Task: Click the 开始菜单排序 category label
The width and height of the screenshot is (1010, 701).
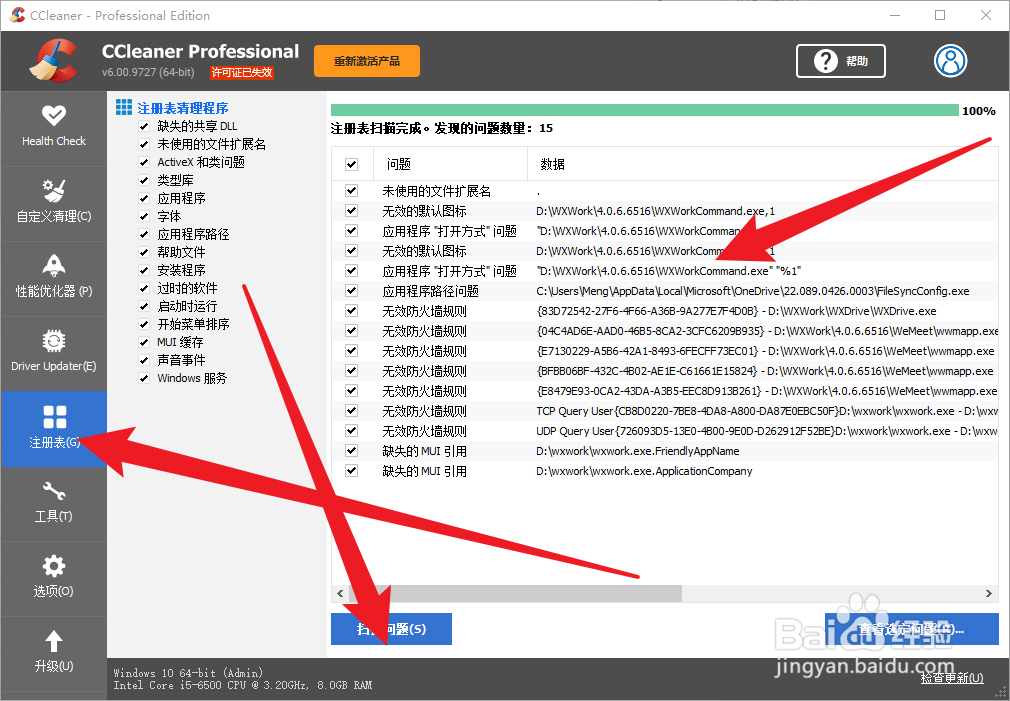Action: 193,324
